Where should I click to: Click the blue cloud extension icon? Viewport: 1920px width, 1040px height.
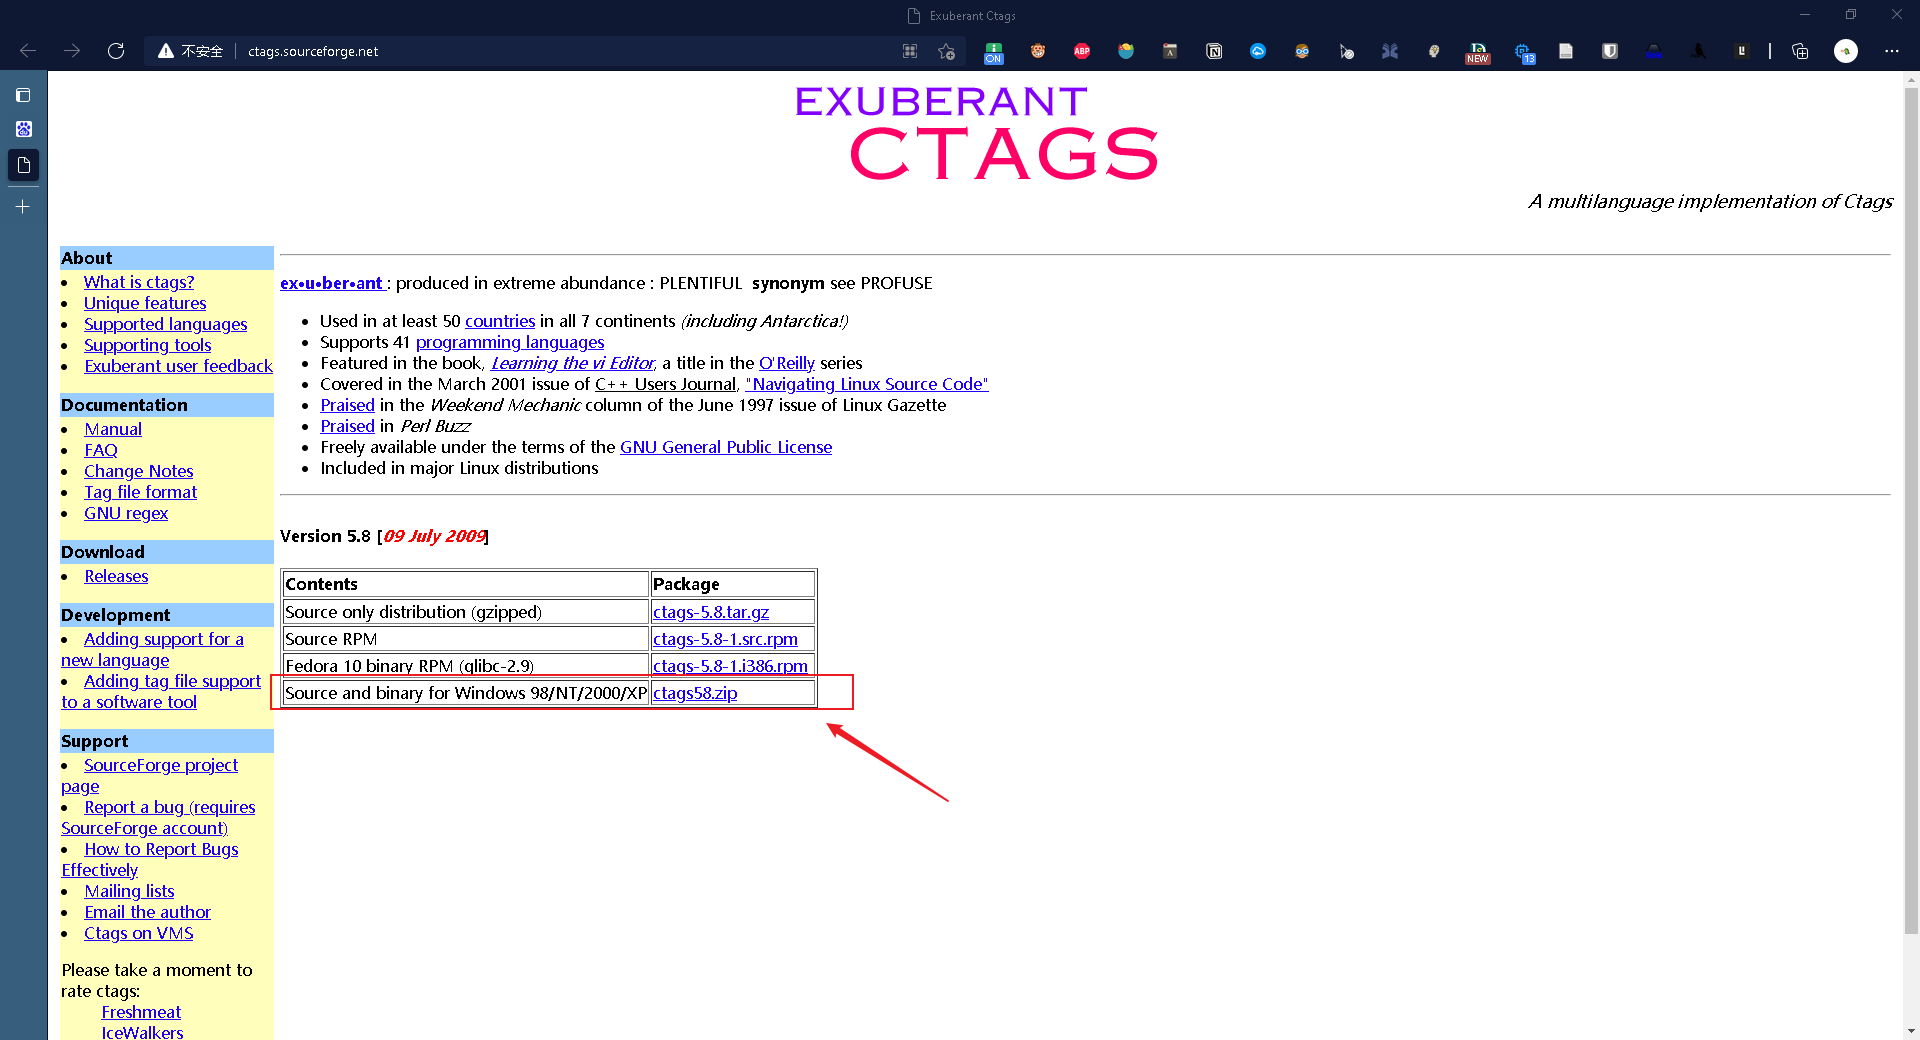[x=1258, y=51]
